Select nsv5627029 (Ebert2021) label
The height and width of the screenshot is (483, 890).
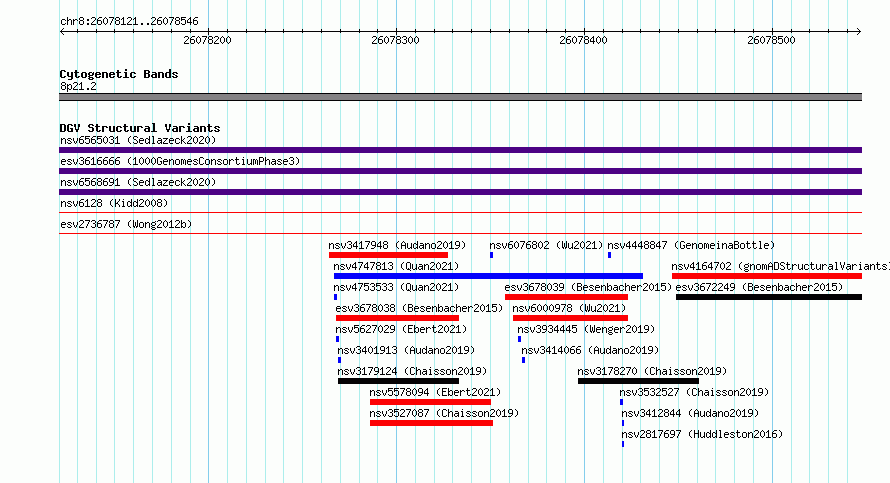coord(401,329)
